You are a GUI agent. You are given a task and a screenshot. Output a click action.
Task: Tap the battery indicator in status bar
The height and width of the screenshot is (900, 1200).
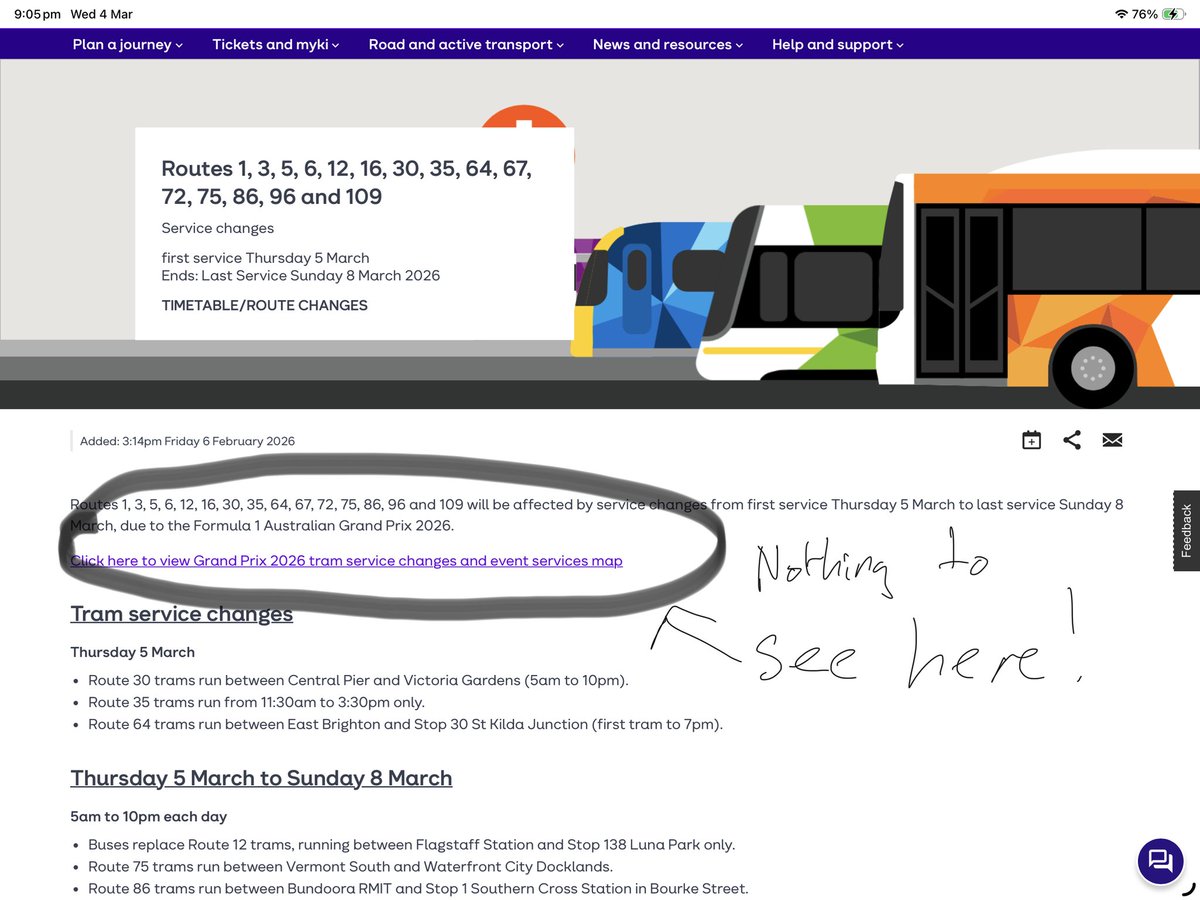coord(1173,14)
